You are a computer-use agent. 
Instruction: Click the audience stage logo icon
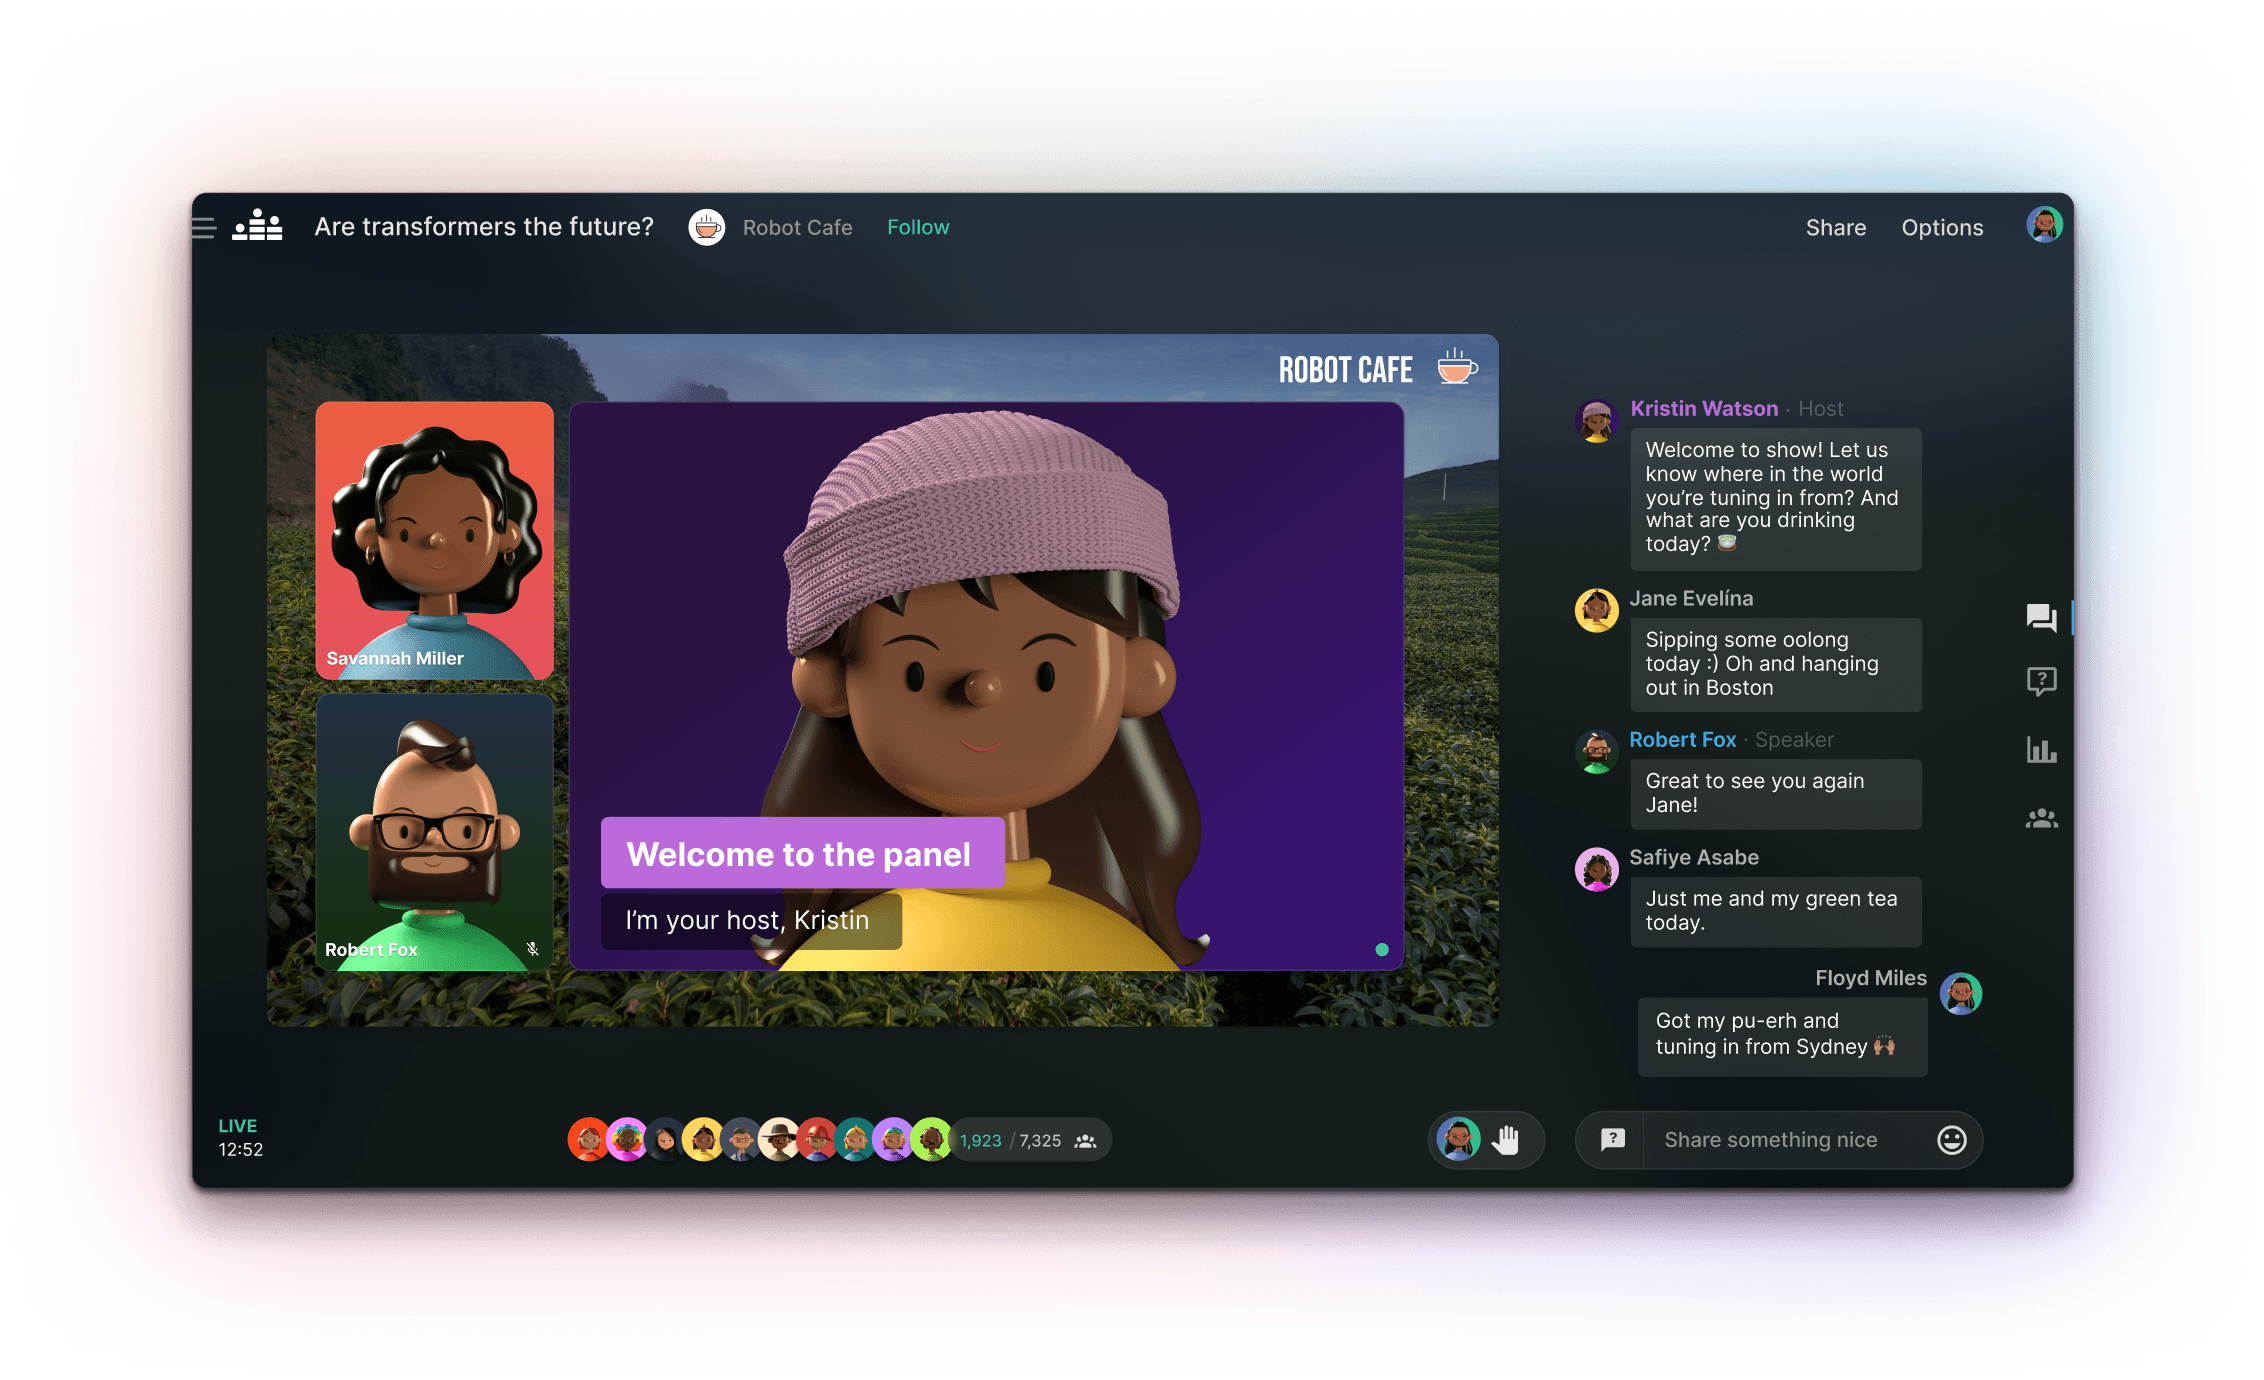pyautogui.click(x=258, y=226)
